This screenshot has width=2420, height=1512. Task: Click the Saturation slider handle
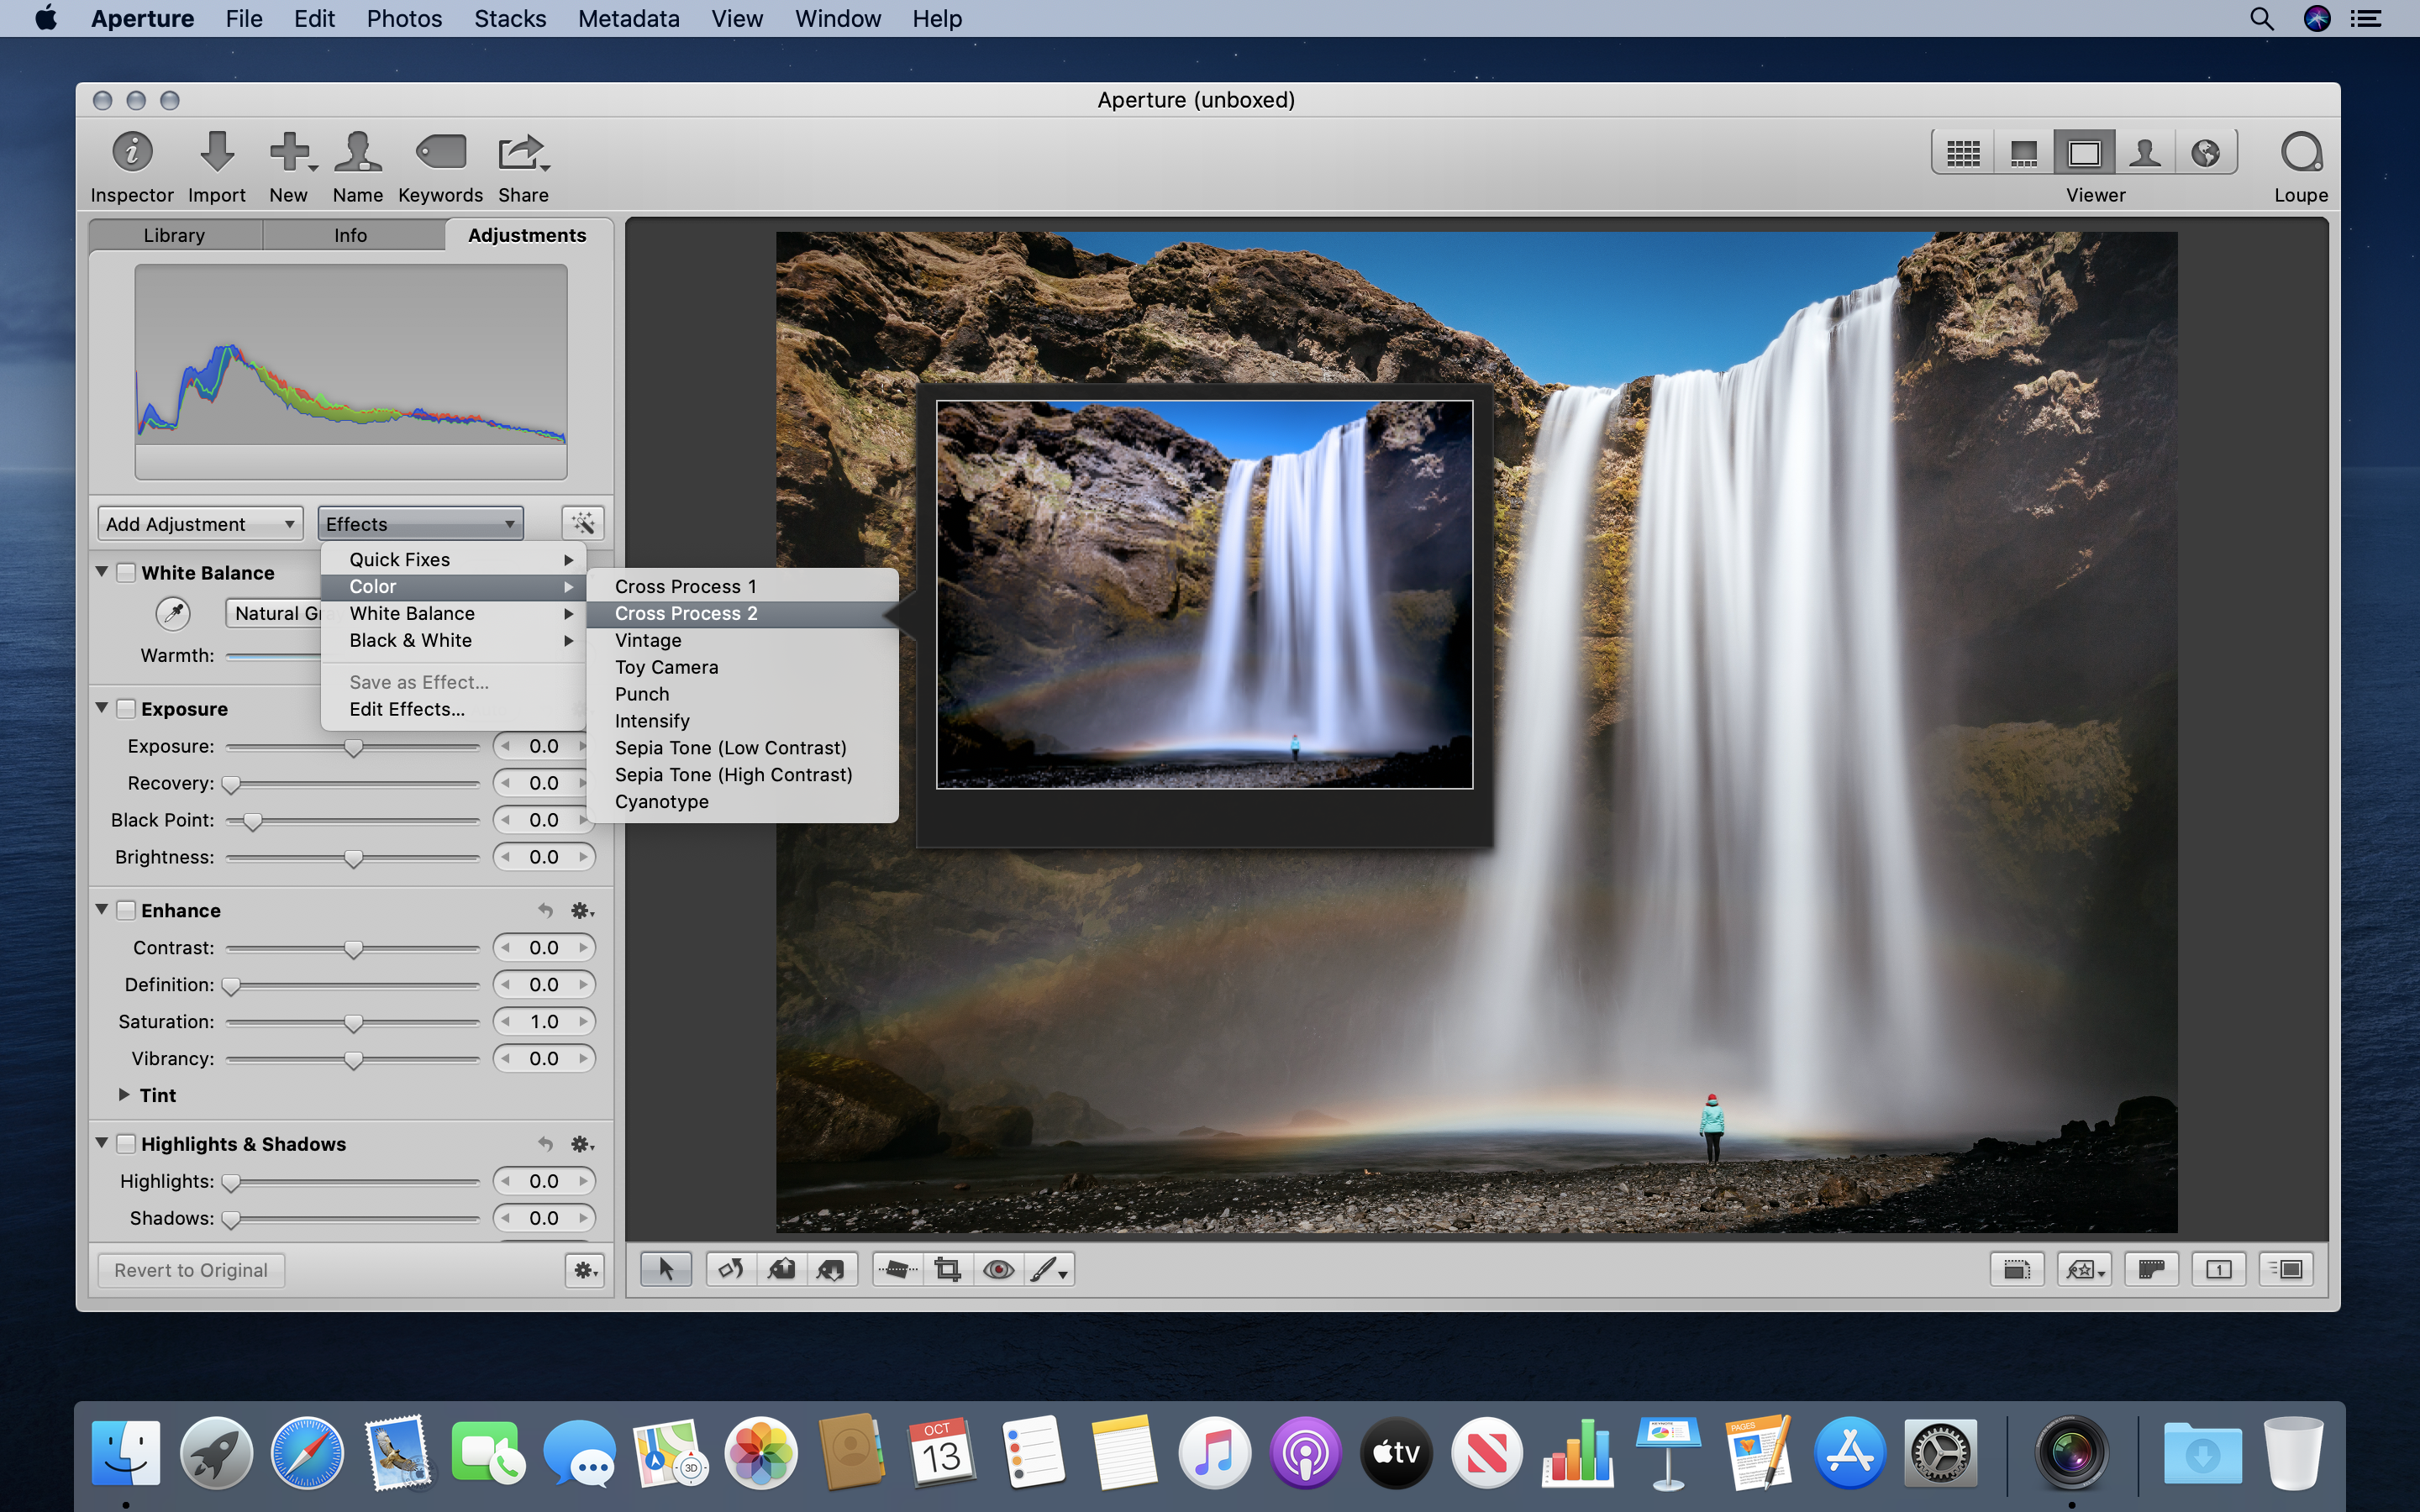(353, 1023)
